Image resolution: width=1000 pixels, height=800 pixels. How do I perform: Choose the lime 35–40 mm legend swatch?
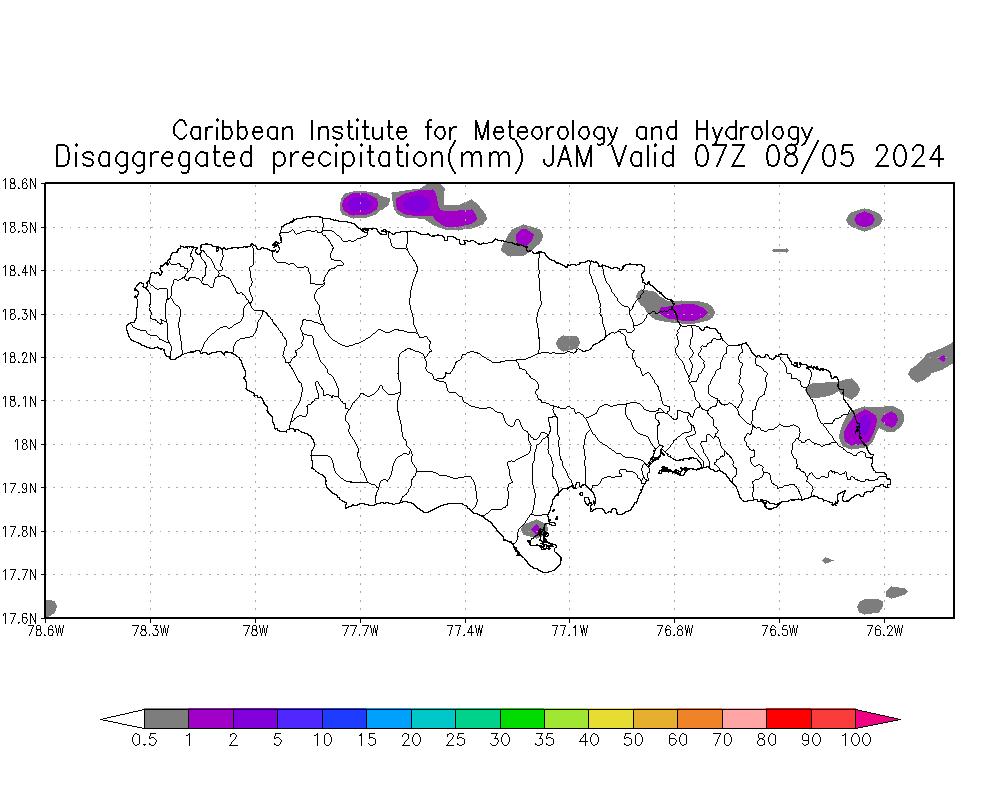[x=566, y=718]
